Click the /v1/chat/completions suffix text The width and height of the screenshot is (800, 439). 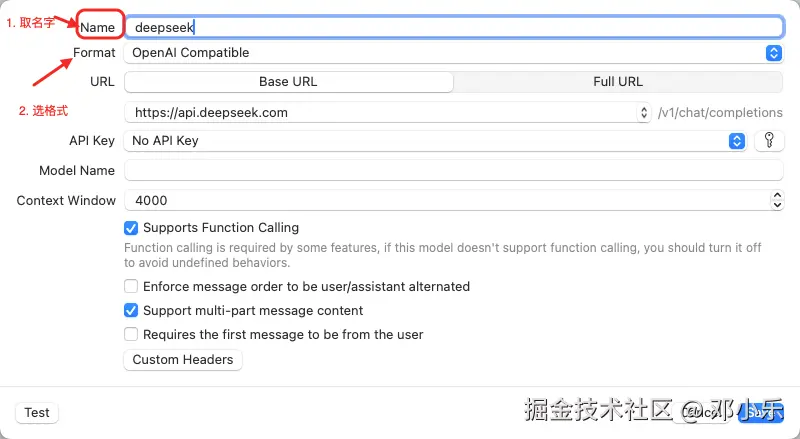pos(720,112)
